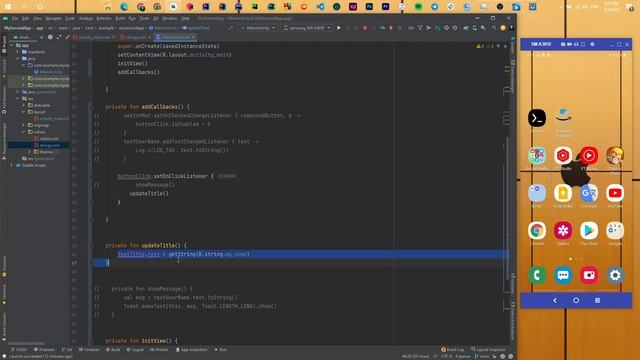640x360 pixels.
Task: Open the YT Music app on phone mirror
Action: click(x=589, y=156)
